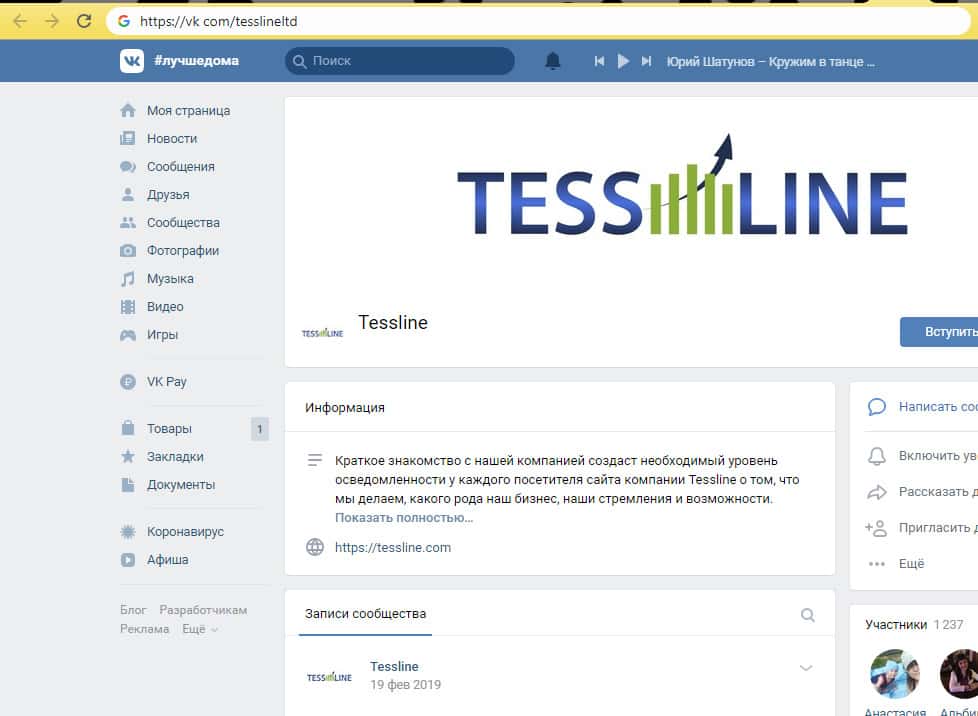The height and width of the screenshot is (716, 978).
Task: Open the Tessline post author name
Action: tap(394, 666)
